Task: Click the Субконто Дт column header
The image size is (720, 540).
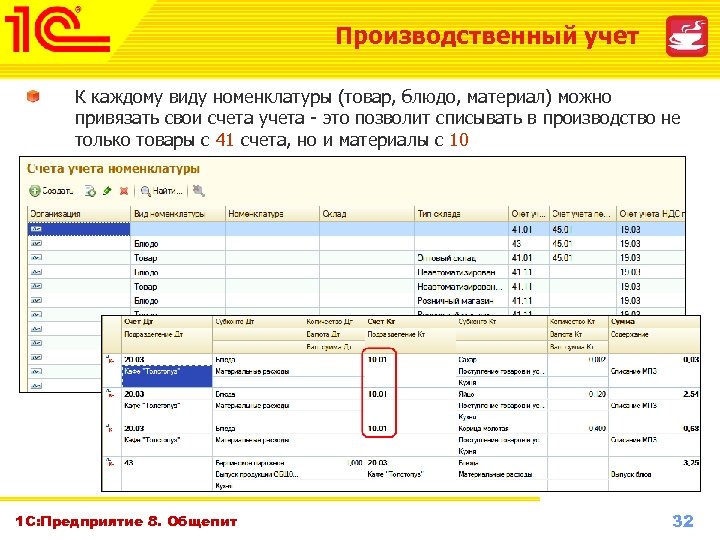Action: (235, 322)
